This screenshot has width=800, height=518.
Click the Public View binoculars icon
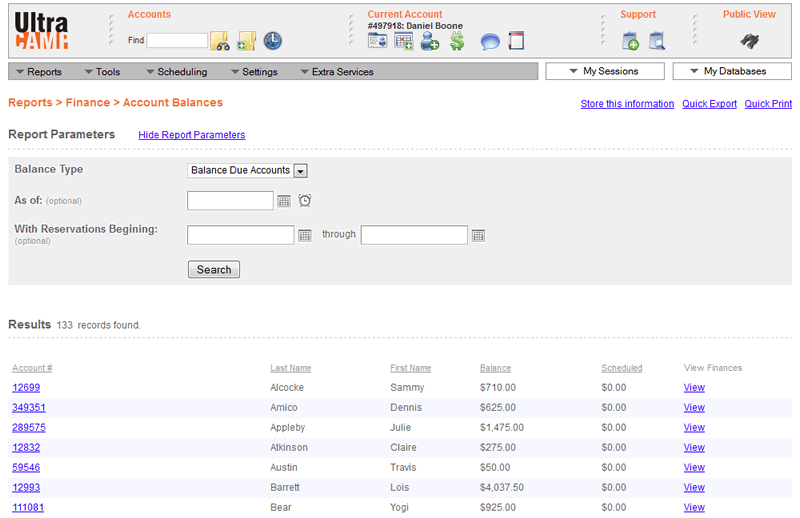(749, 41)
